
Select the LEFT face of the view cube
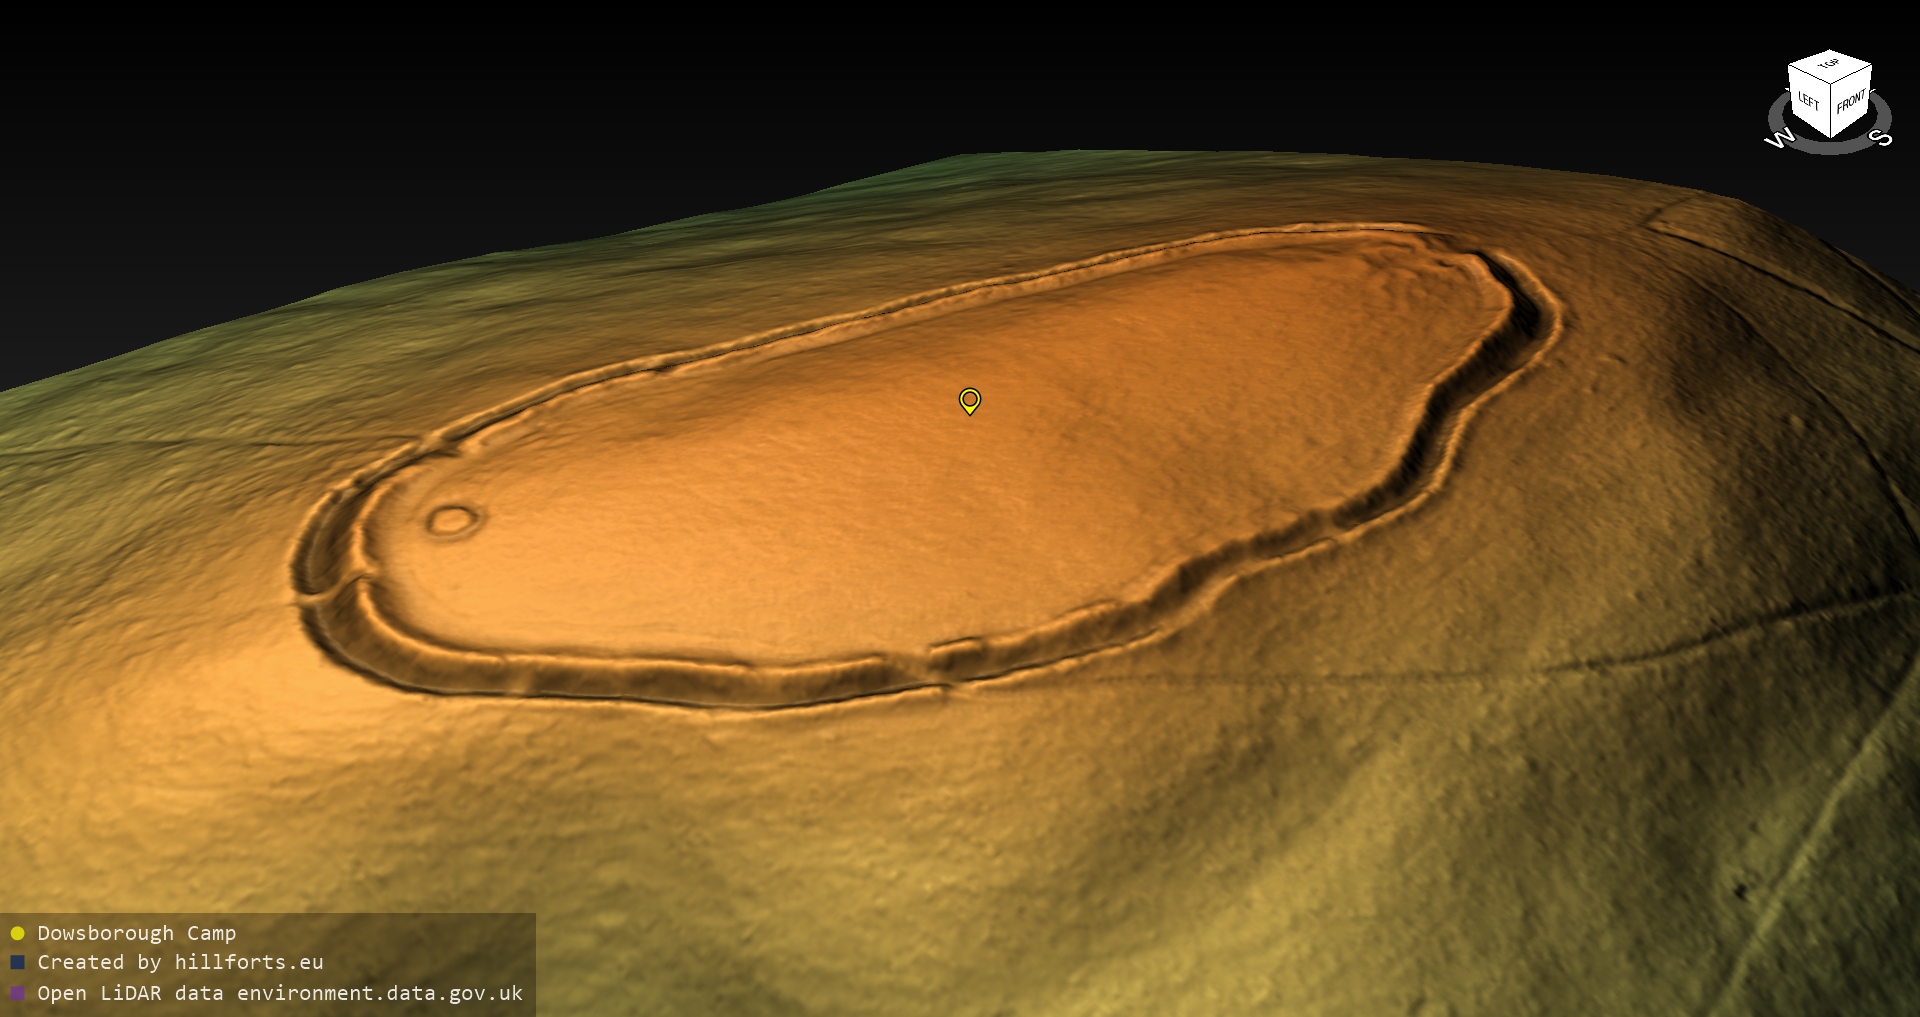click(x=1809, y=101)
